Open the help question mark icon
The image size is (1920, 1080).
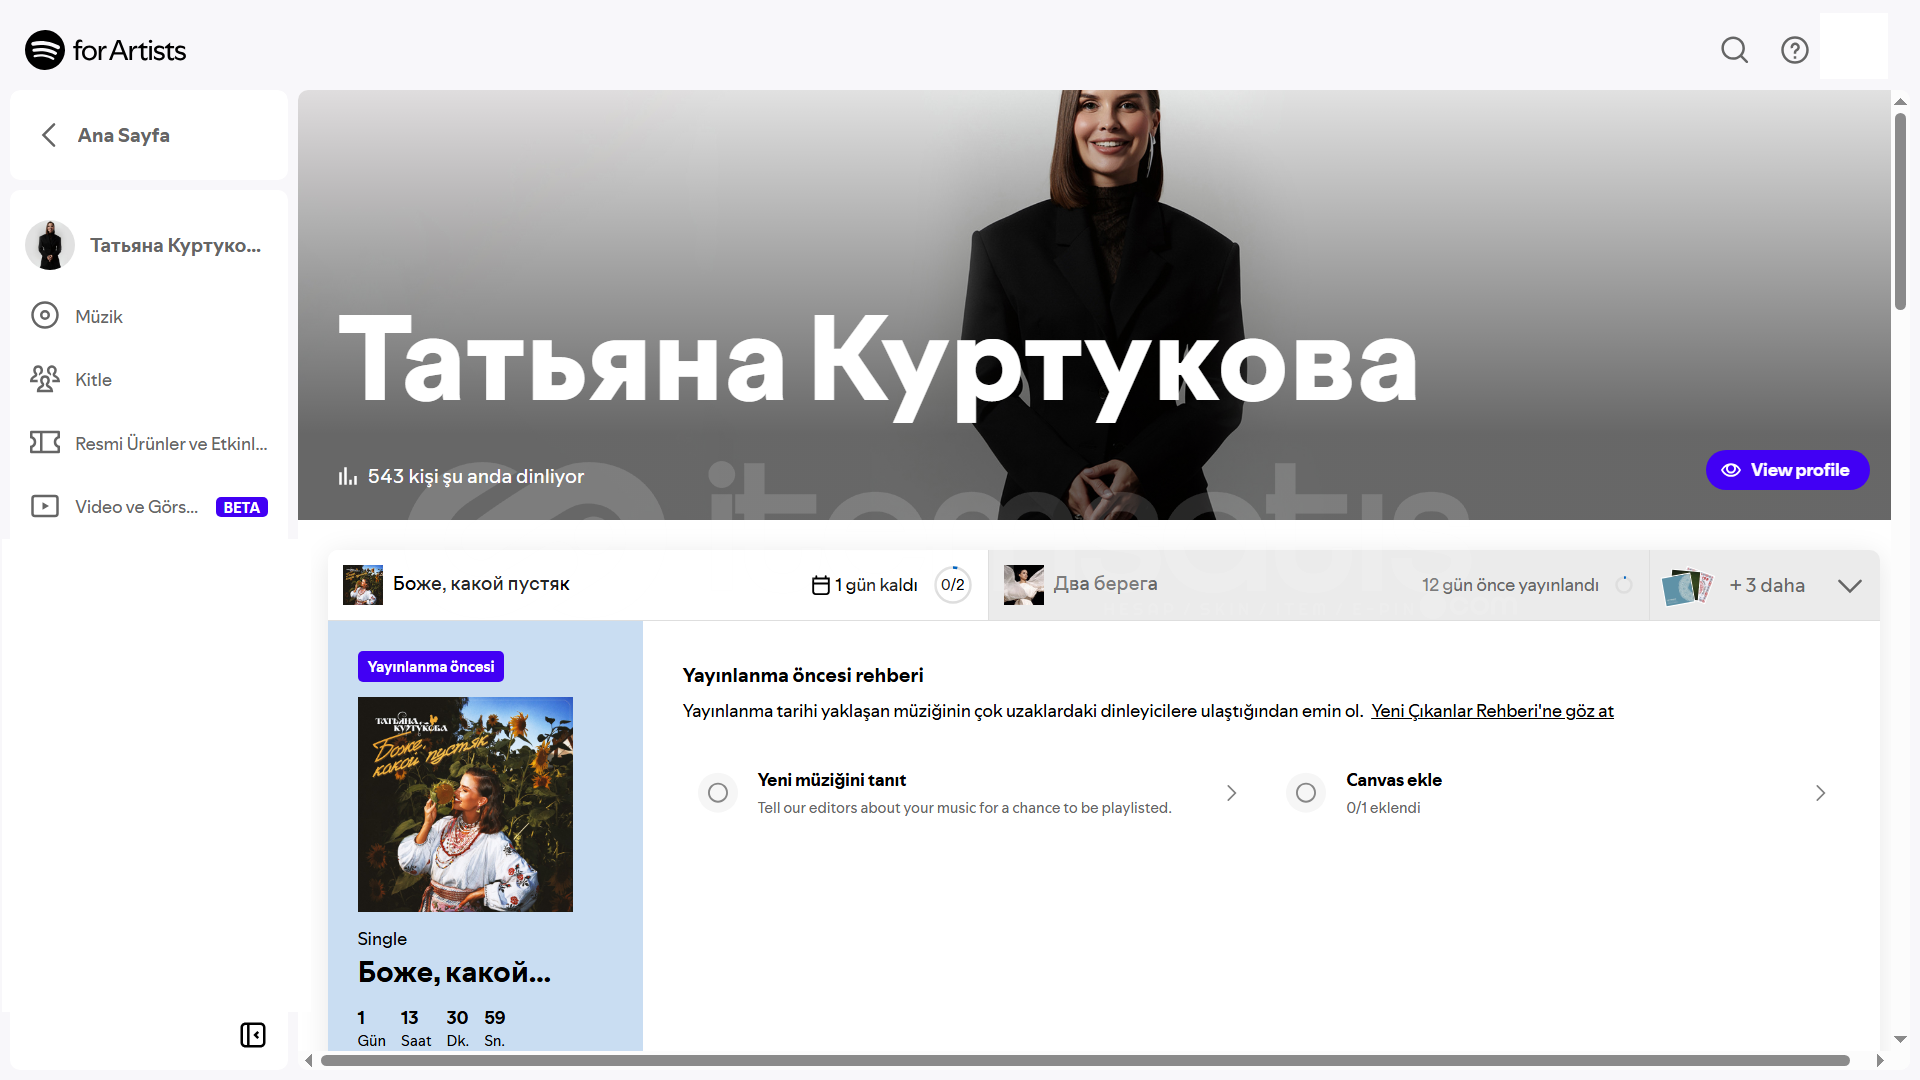click(1794, 50)
